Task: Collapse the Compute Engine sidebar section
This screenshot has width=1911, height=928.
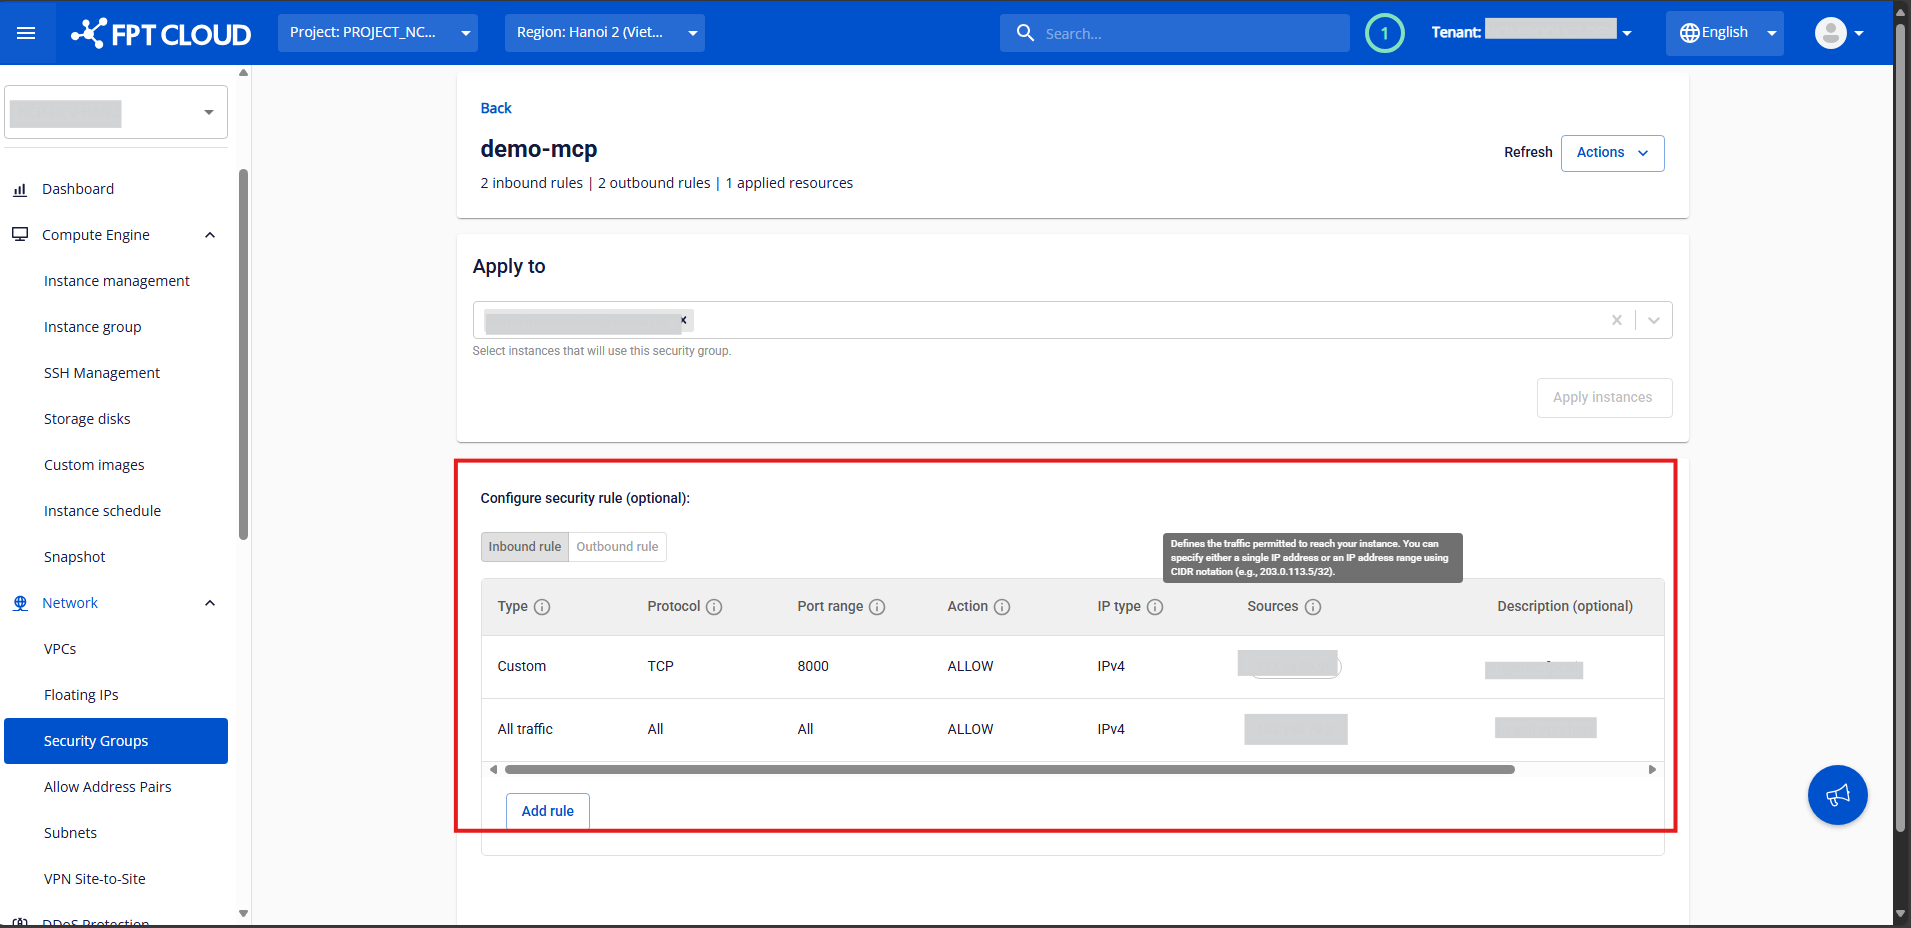Action: [210, 235]
